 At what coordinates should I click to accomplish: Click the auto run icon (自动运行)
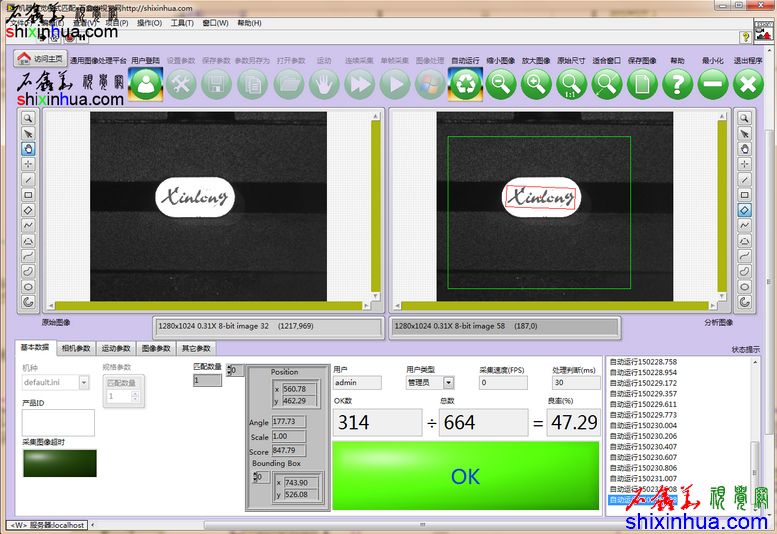tap(465, 84)
